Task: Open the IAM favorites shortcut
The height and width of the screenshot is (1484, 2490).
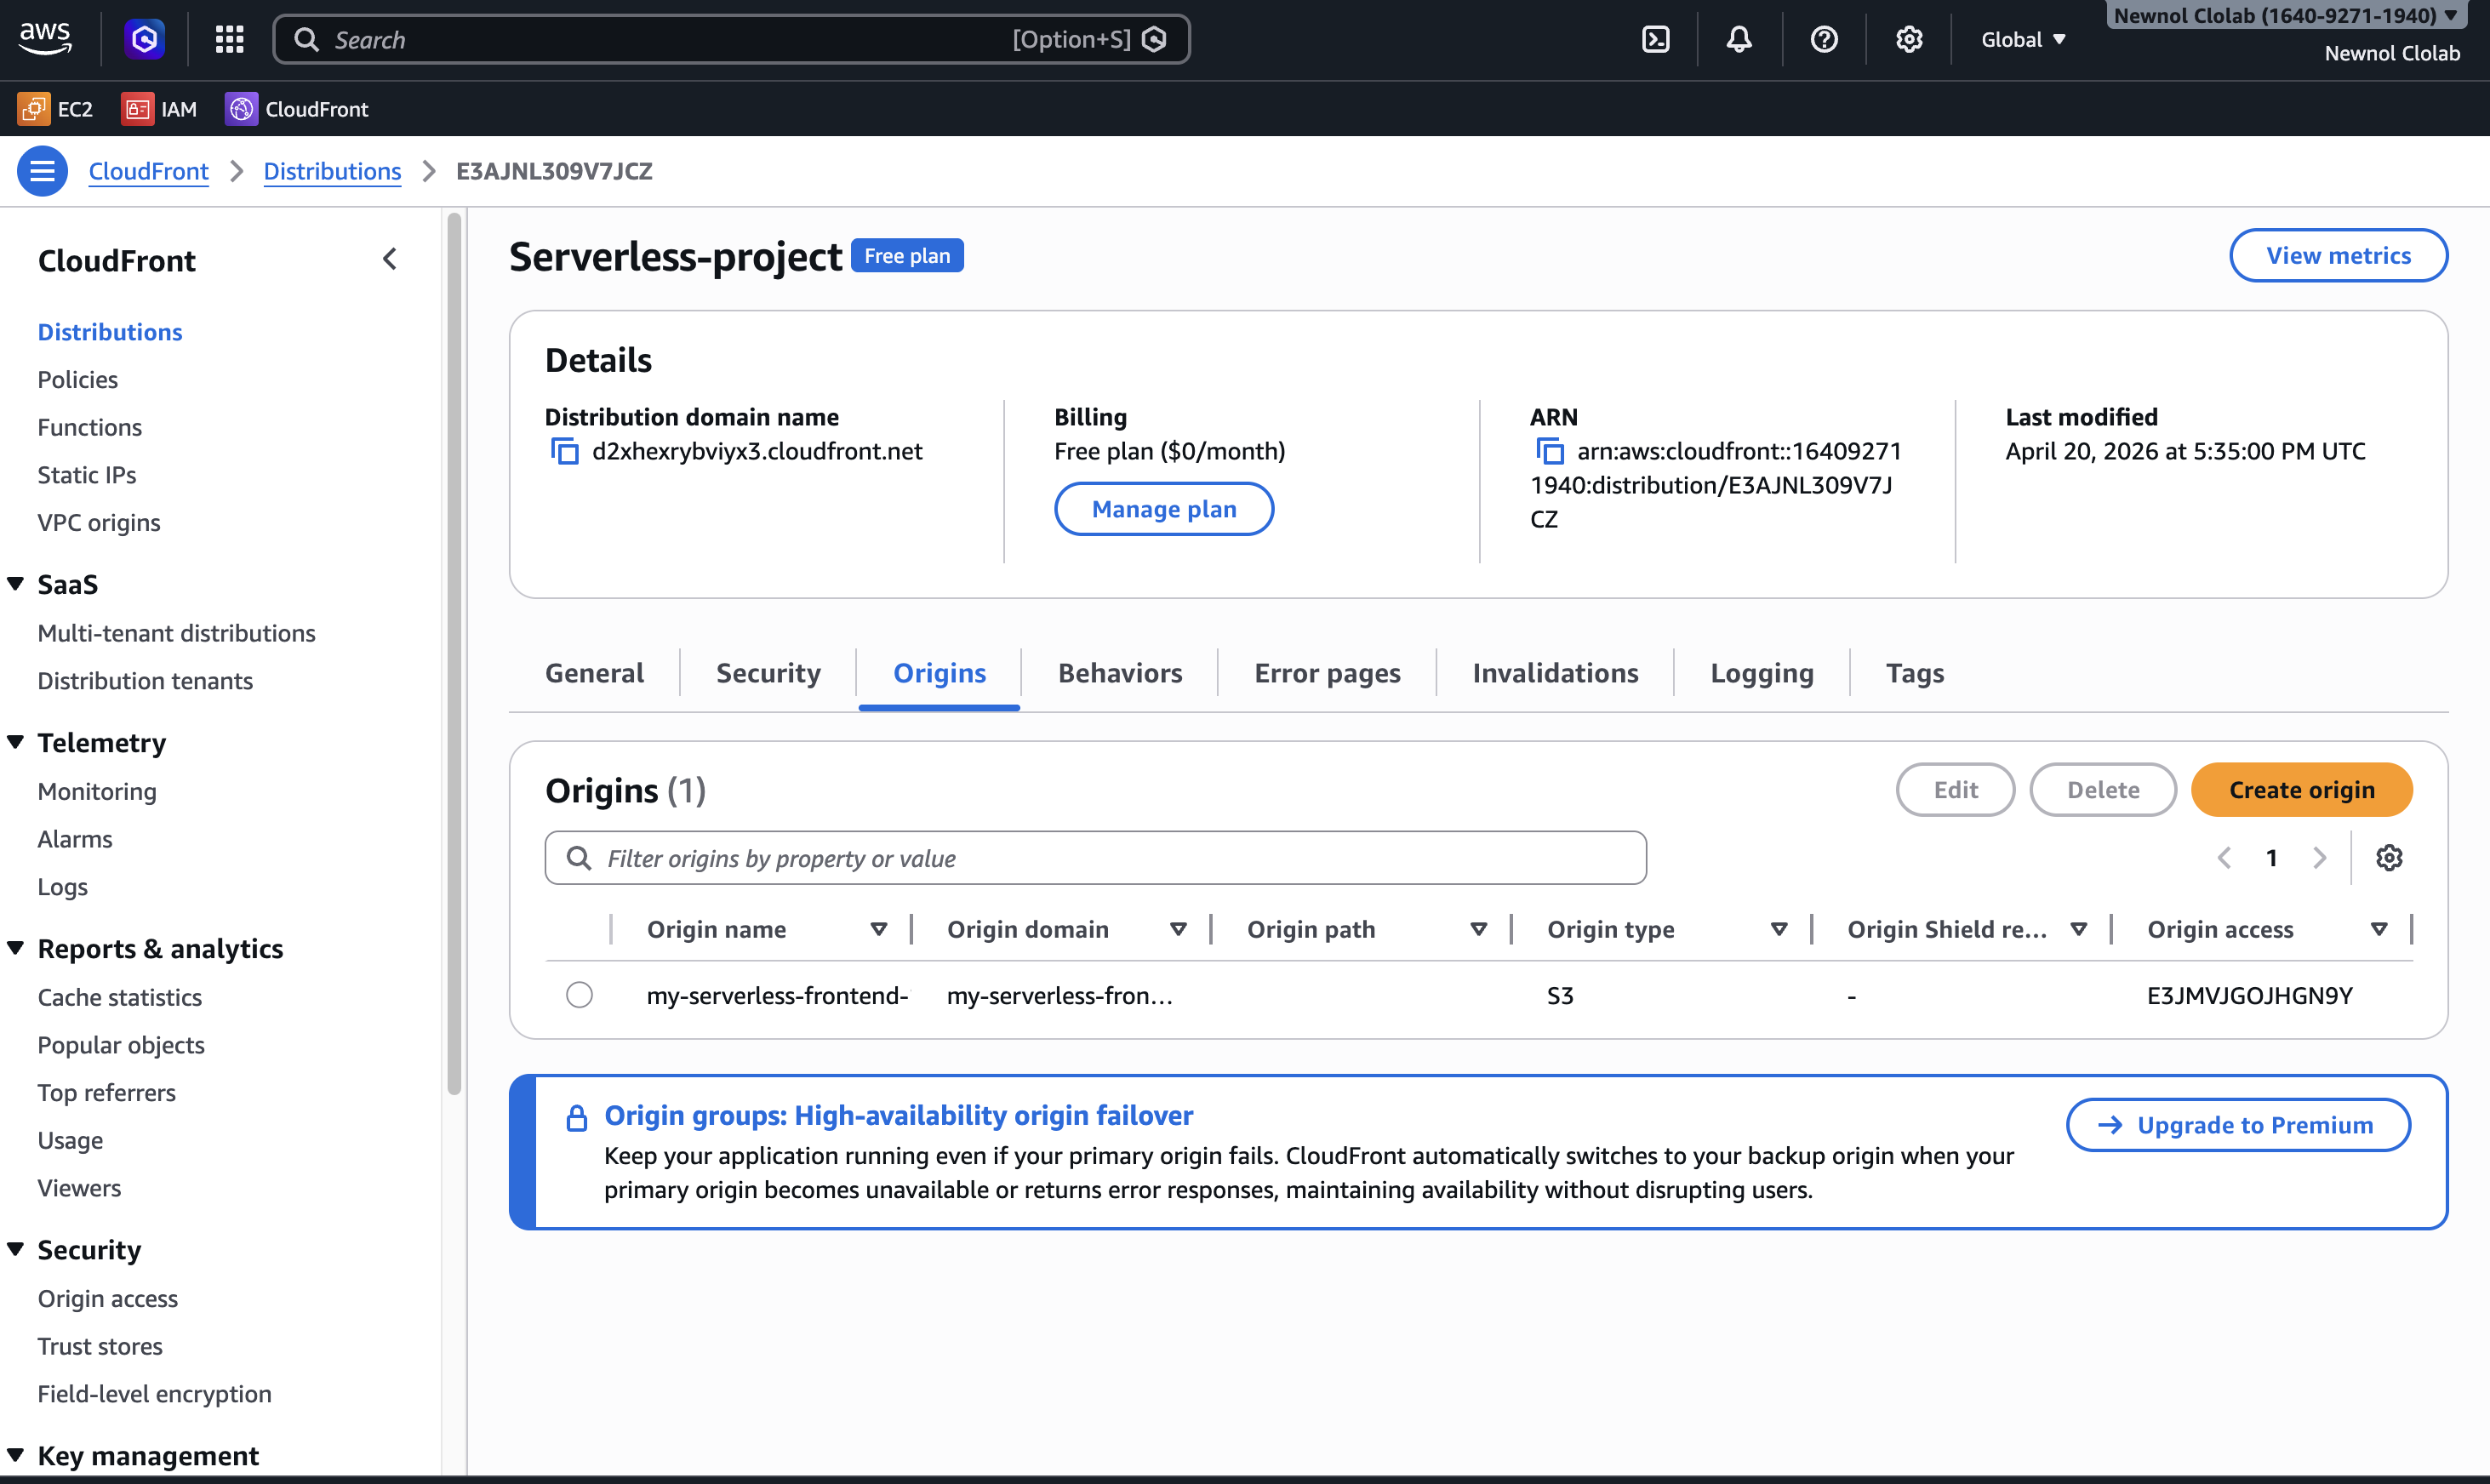Action: pos(159,109)
